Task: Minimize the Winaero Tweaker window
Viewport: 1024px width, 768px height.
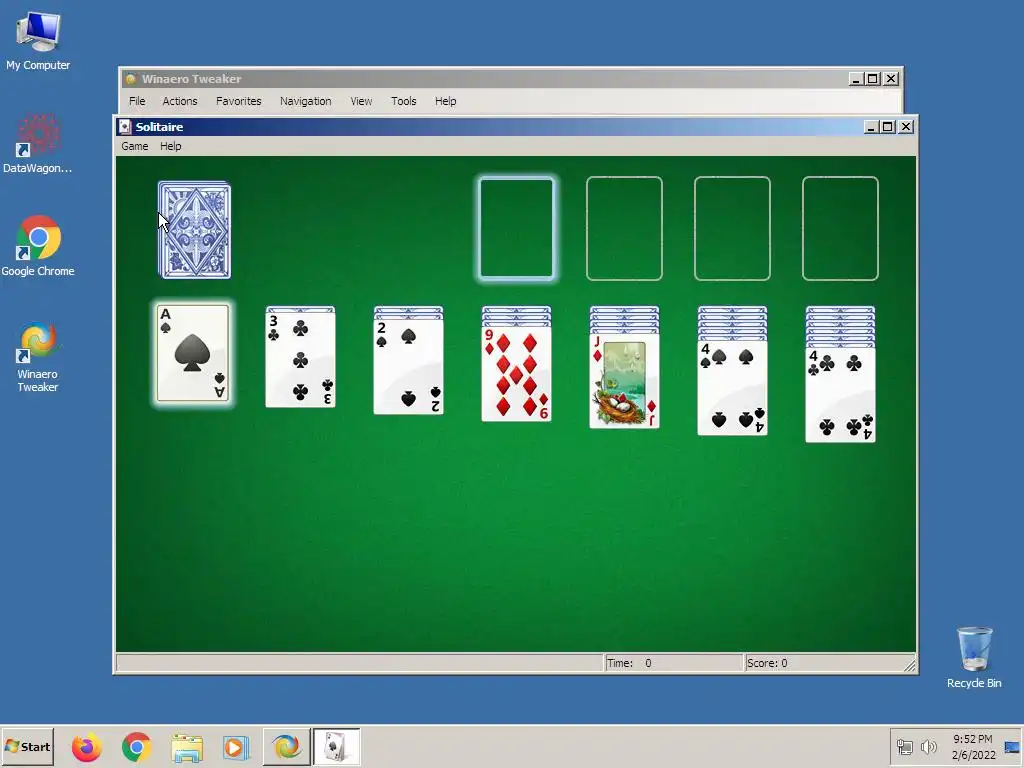Action: pyautogui.click(x=856, y=79)
